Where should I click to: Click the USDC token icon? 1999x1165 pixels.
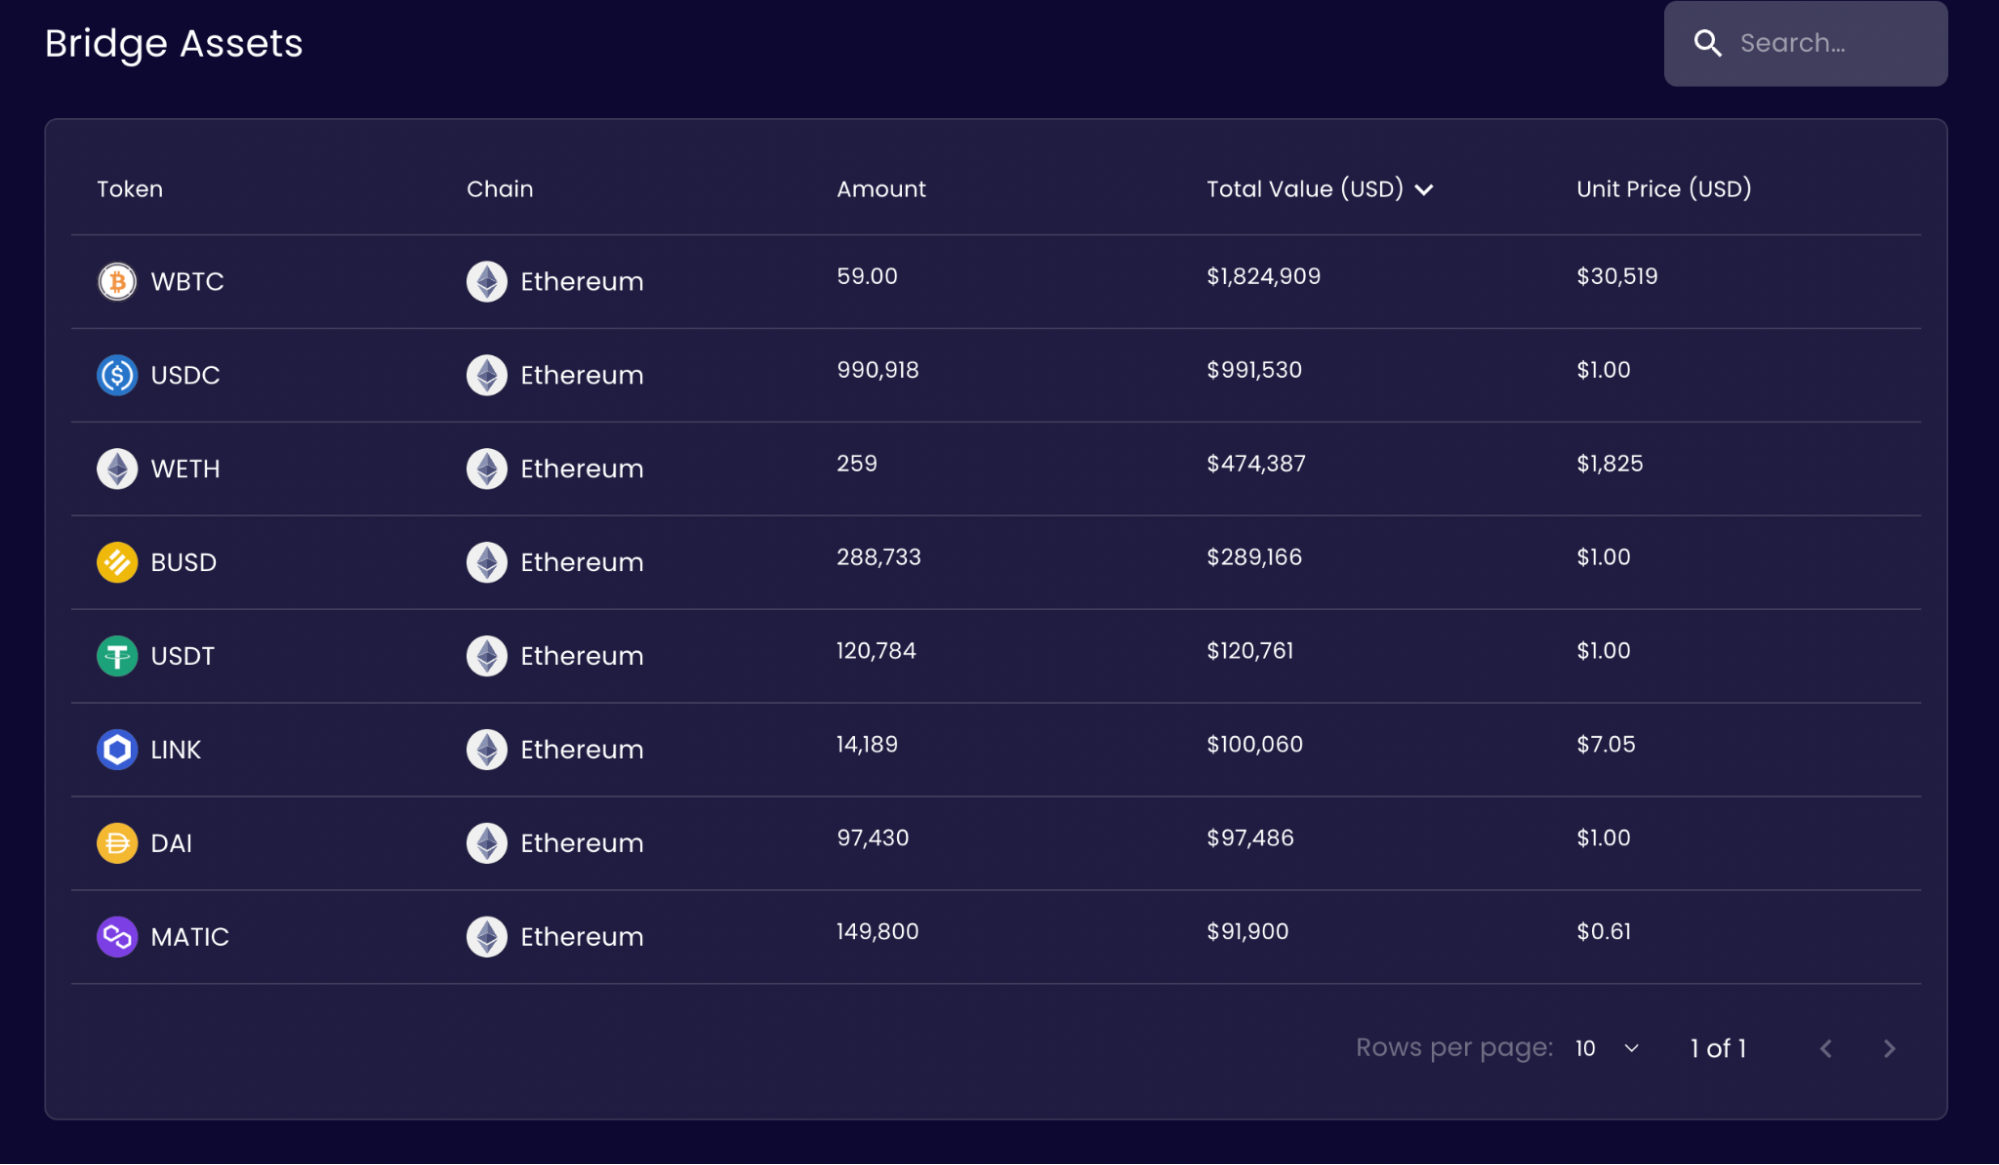pyautogui.click(x=117, y=375)
